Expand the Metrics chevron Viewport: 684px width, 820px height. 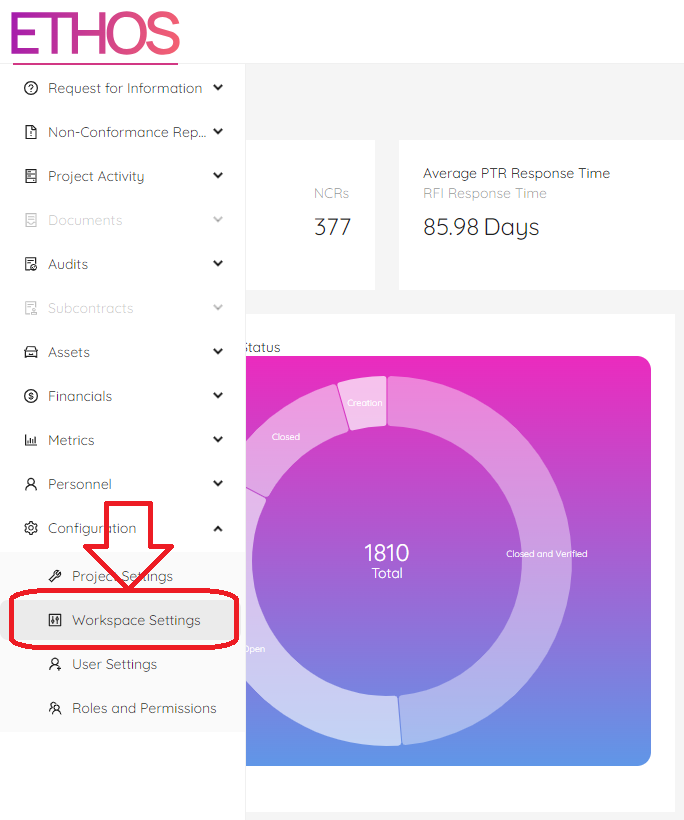click(x=218, y=439)
